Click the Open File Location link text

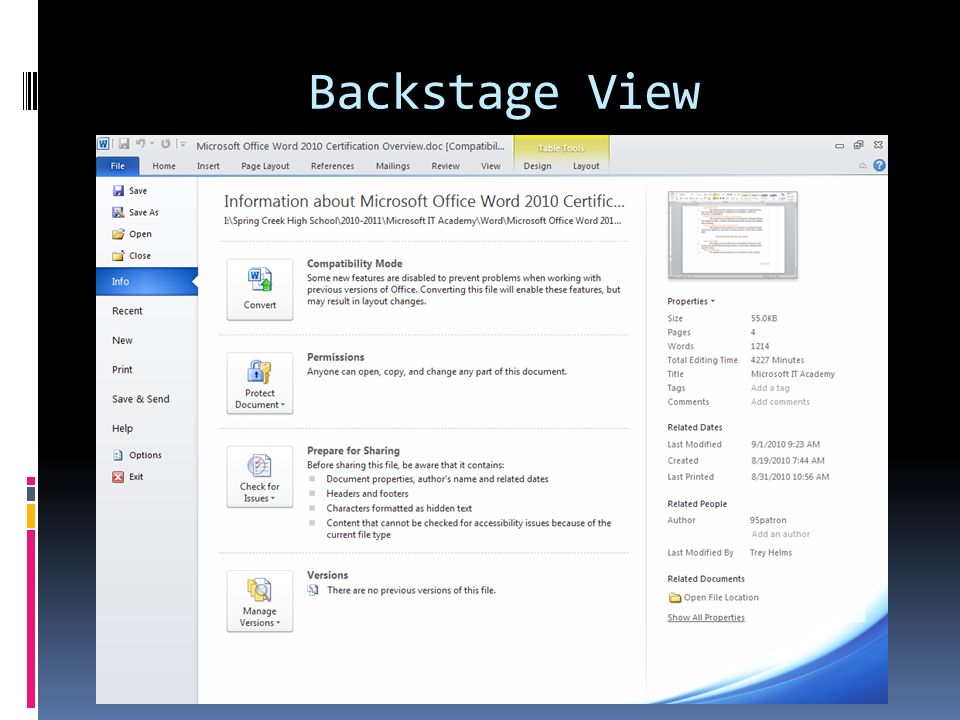[x=721, y=598]
